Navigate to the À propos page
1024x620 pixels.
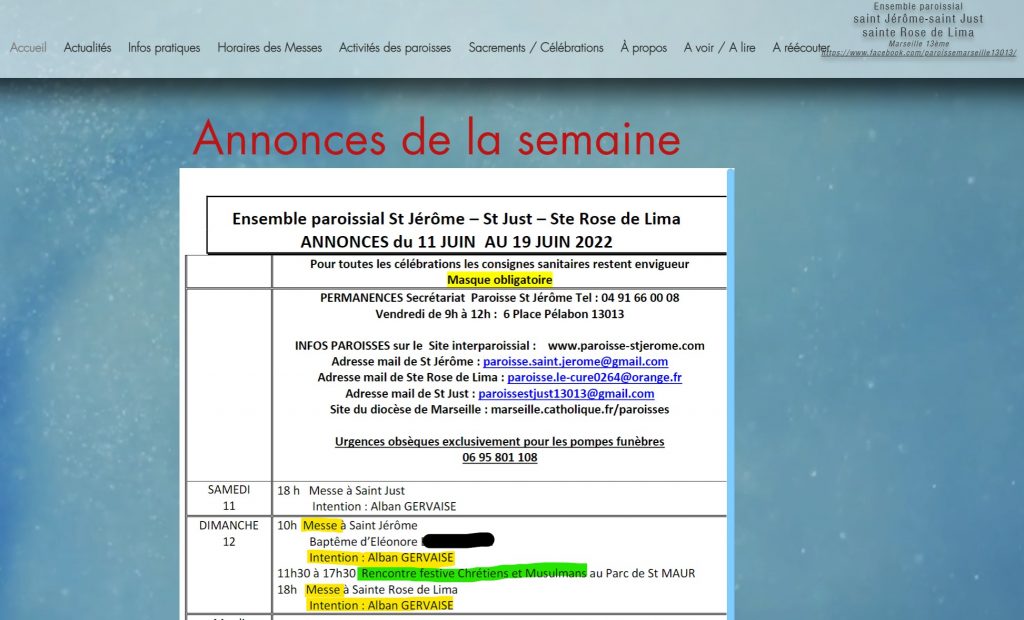(x=643, y=47)
